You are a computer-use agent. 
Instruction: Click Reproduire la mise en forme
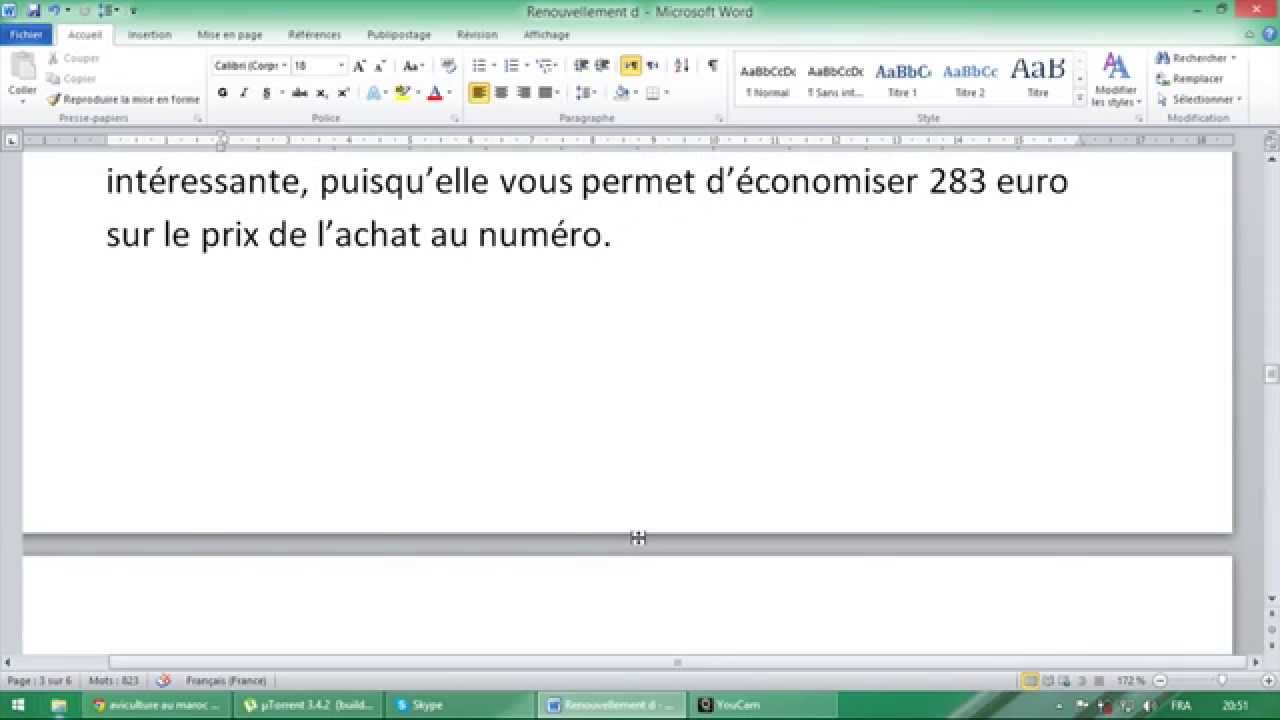point(123,99)
